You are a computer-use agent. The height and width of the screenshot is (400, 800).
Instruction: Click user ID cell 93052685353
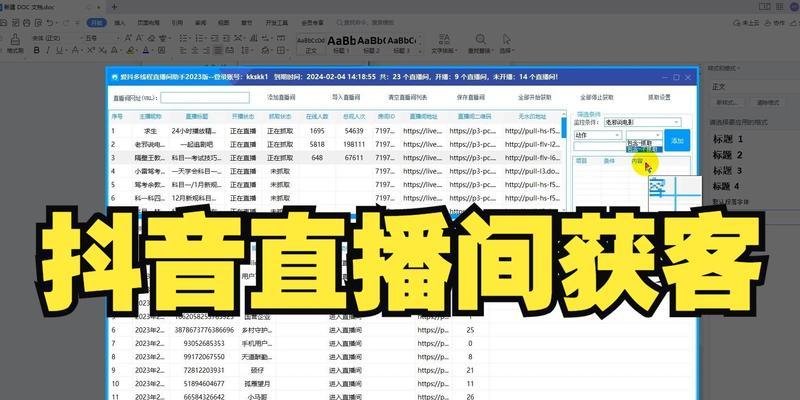[204, 343]
